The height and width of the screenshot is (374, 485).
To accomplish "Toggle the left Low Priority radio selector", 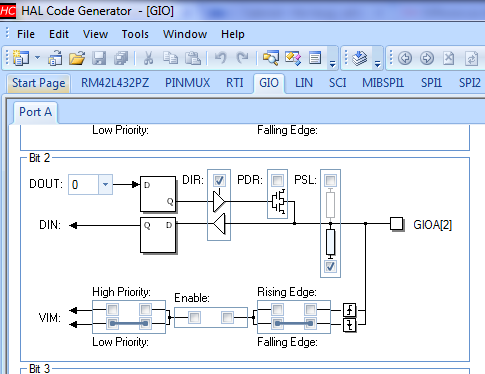I will pos(112,323).
